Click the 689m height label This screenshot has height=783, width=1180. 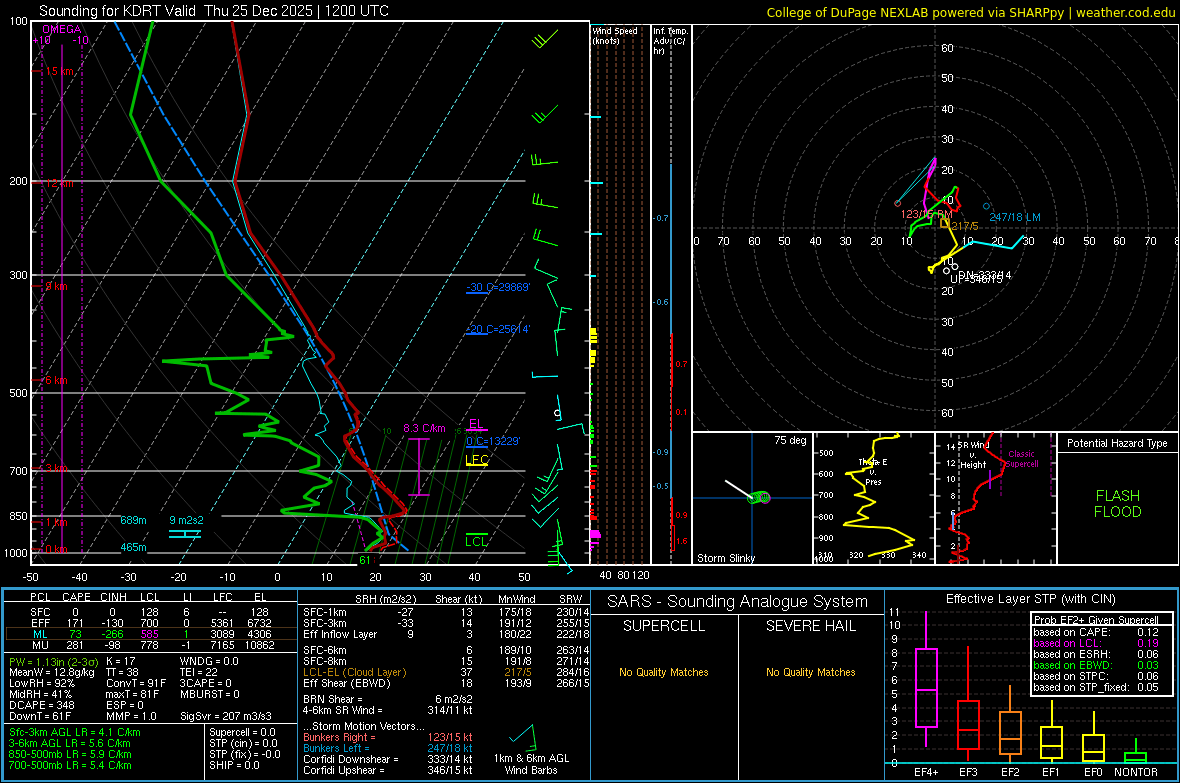pyautogui.click(x=133, y=520)
